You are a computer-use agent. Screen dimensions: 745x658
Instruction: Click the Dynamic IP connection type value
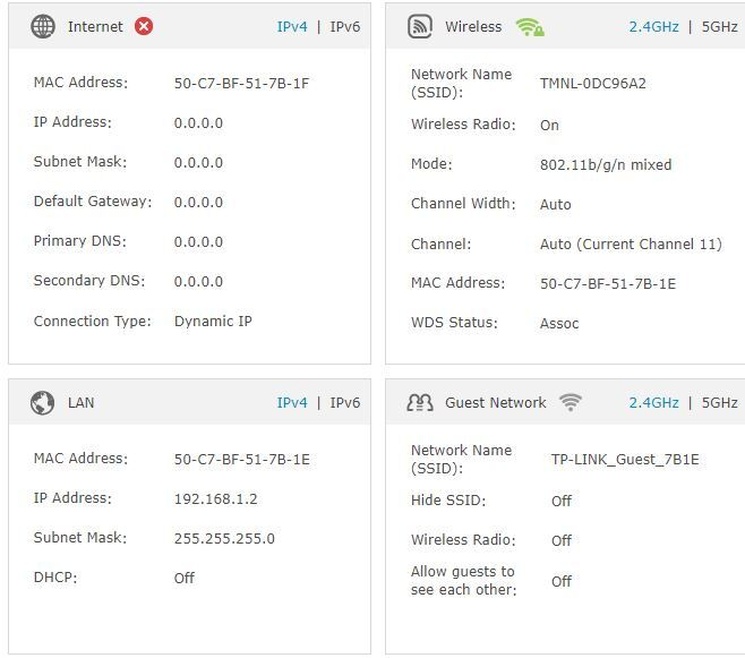(212, 322)
